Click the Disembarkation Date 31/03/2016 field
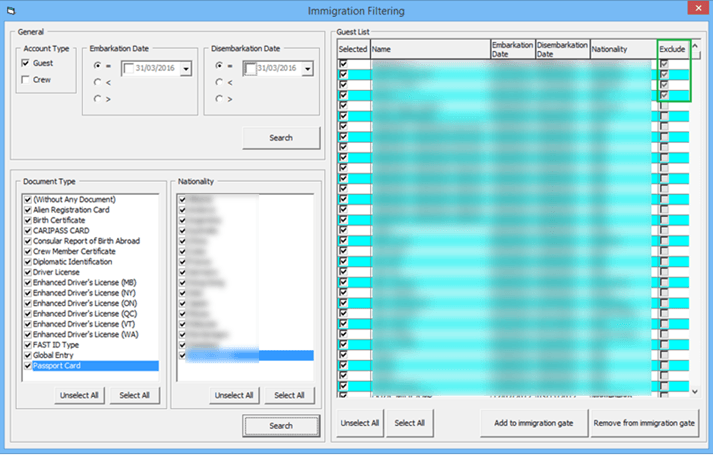 [x=277, y=68]
